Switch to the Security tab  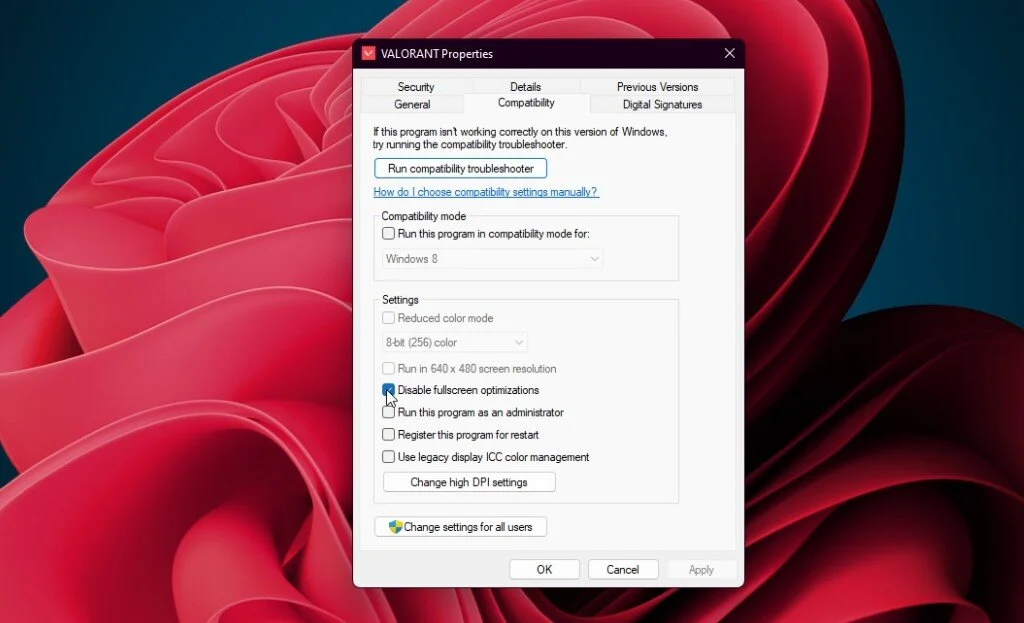(x=415, y=87)
